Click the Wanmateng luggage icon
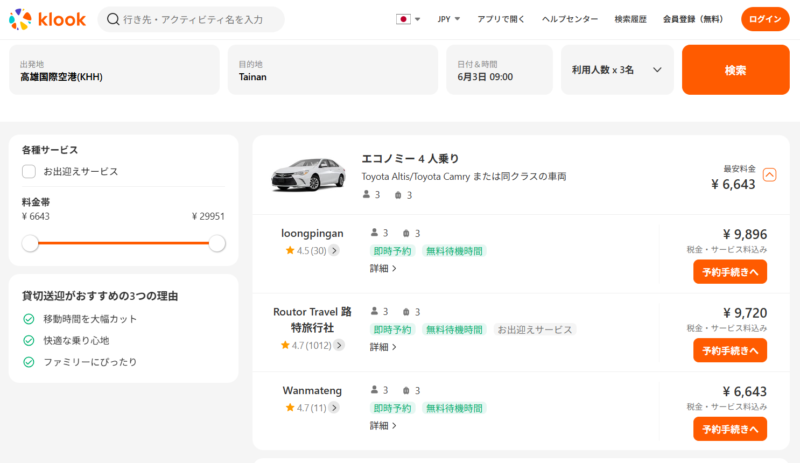This screenshot has width=800, height=463. coord(406,391)
